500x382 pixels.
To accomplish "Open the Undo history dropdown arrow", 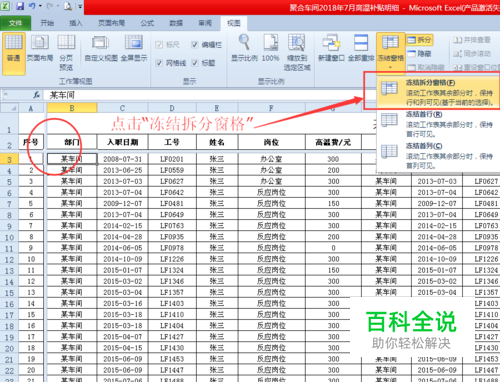I will point(40,6).
